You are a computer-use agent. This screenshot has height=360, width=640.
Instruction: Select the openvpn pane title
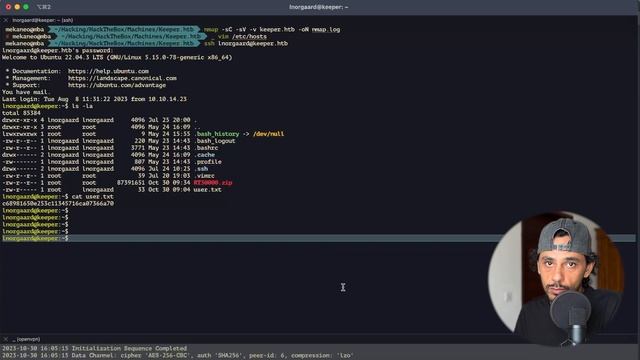click(x=27, y=339)
